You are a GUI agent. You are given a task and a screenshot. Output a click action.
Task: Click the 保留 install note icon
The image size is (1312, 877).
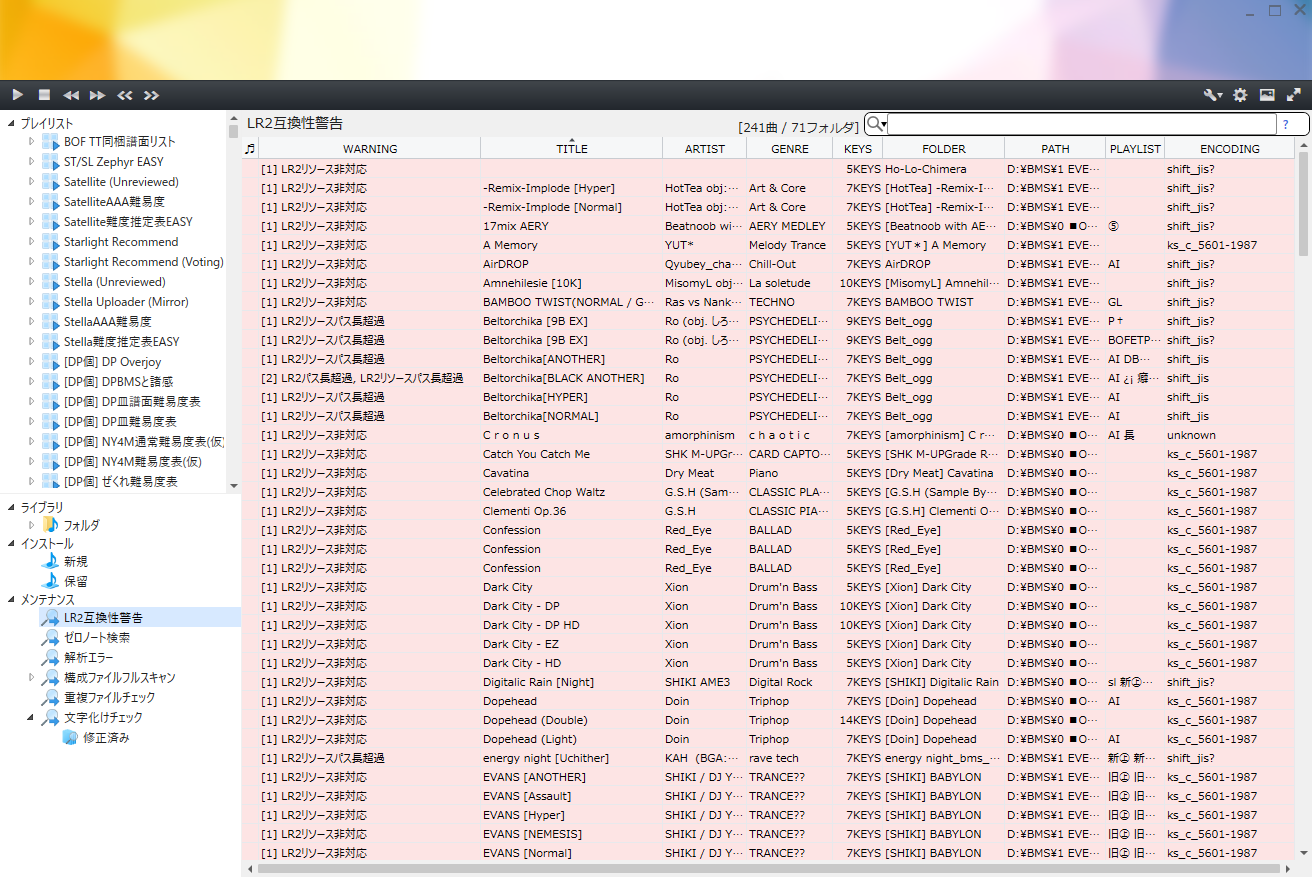[x=50, y=581]
